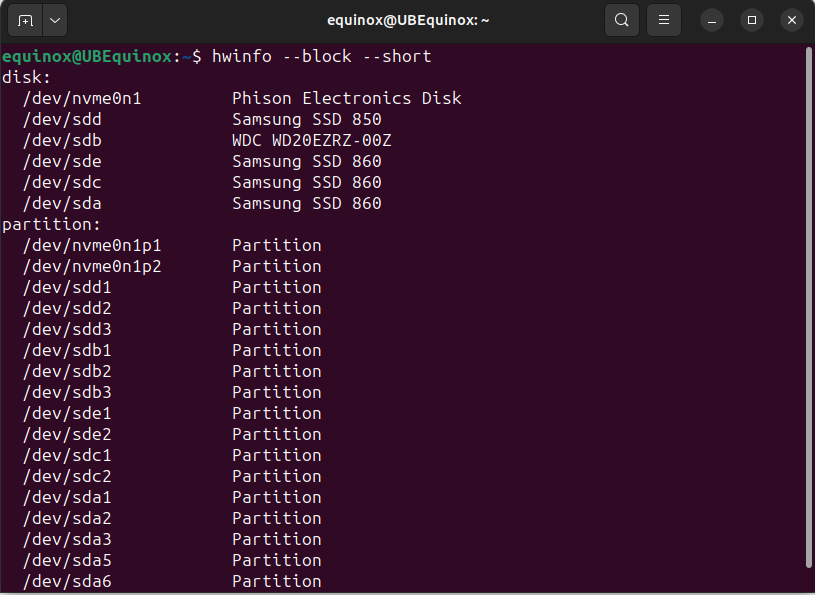Click the 'disk:' heading
The image size is (815, 595).
coord(27,77)
